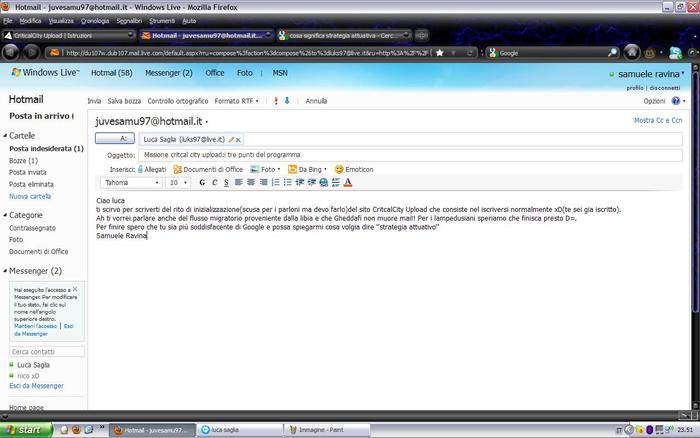
Task: Open the File menu
Action: 8,21
